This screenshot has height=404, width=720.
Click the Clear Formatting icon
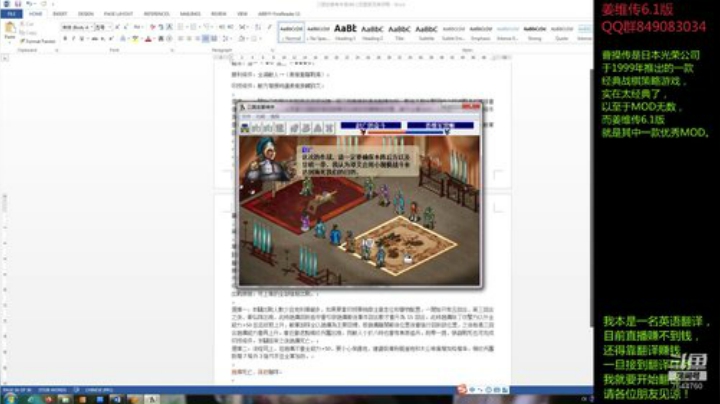pyautogui.click(x=153, y=28)
